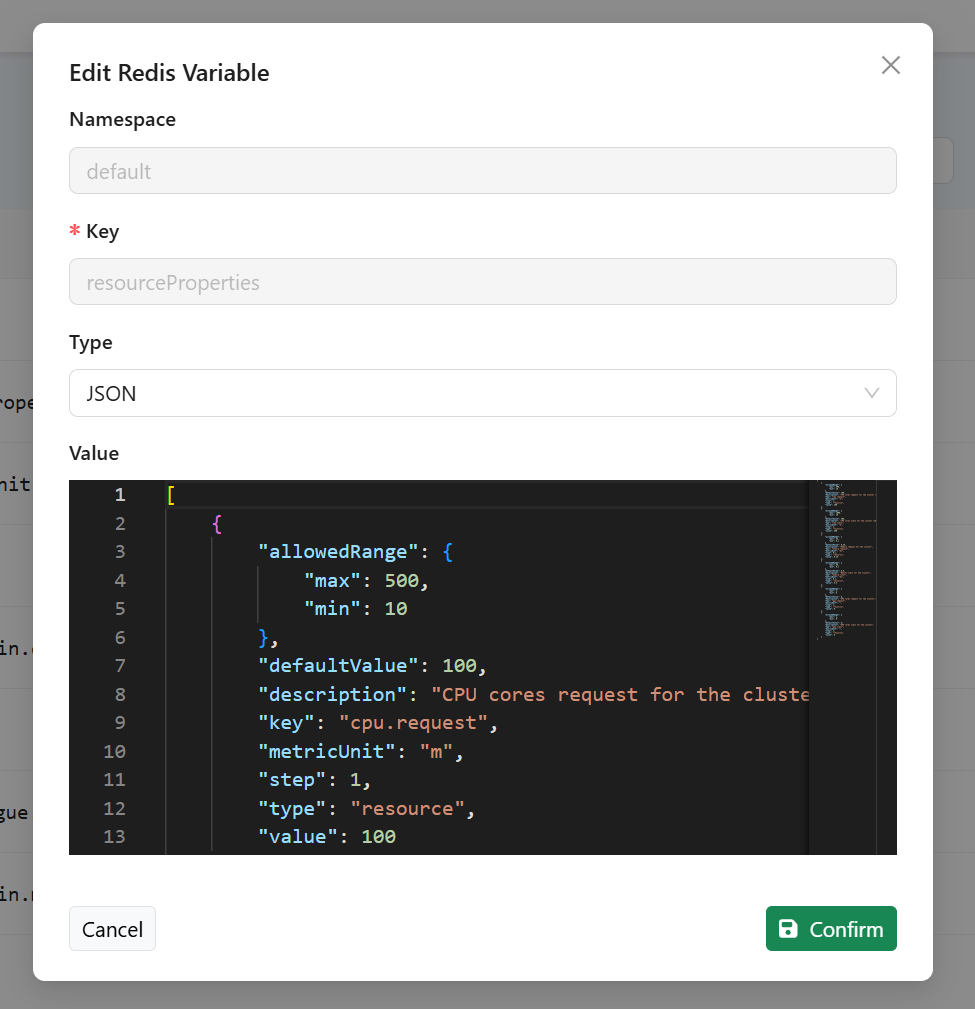
Task: Click the Type dropdown chevron arrow
Action: [x=871, y=393]
